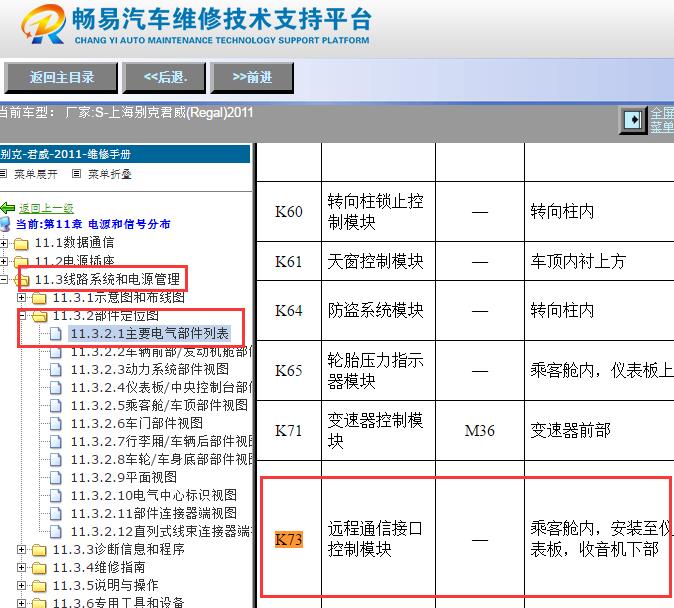Click the page icon of 11.3.2.12直列式线束
The width and height of the screenshot is (674, 608).
[55, 531]
